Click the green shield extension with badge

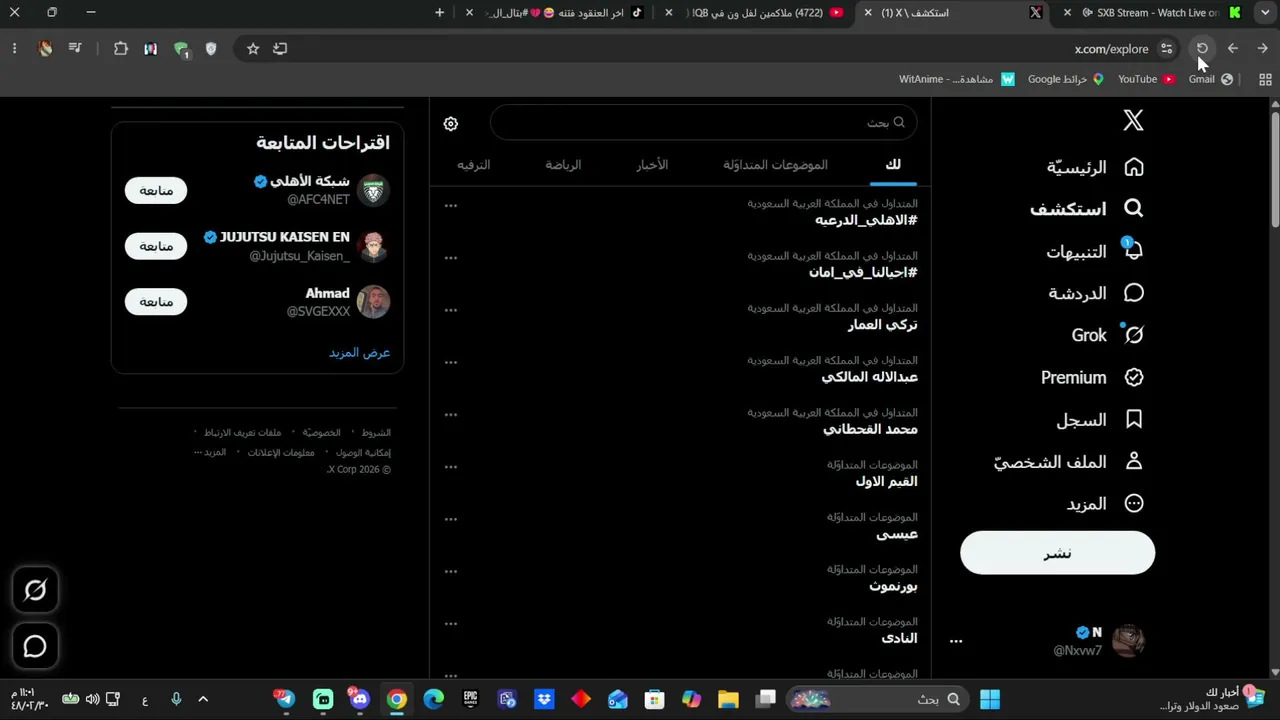click(x=181, y=49)
